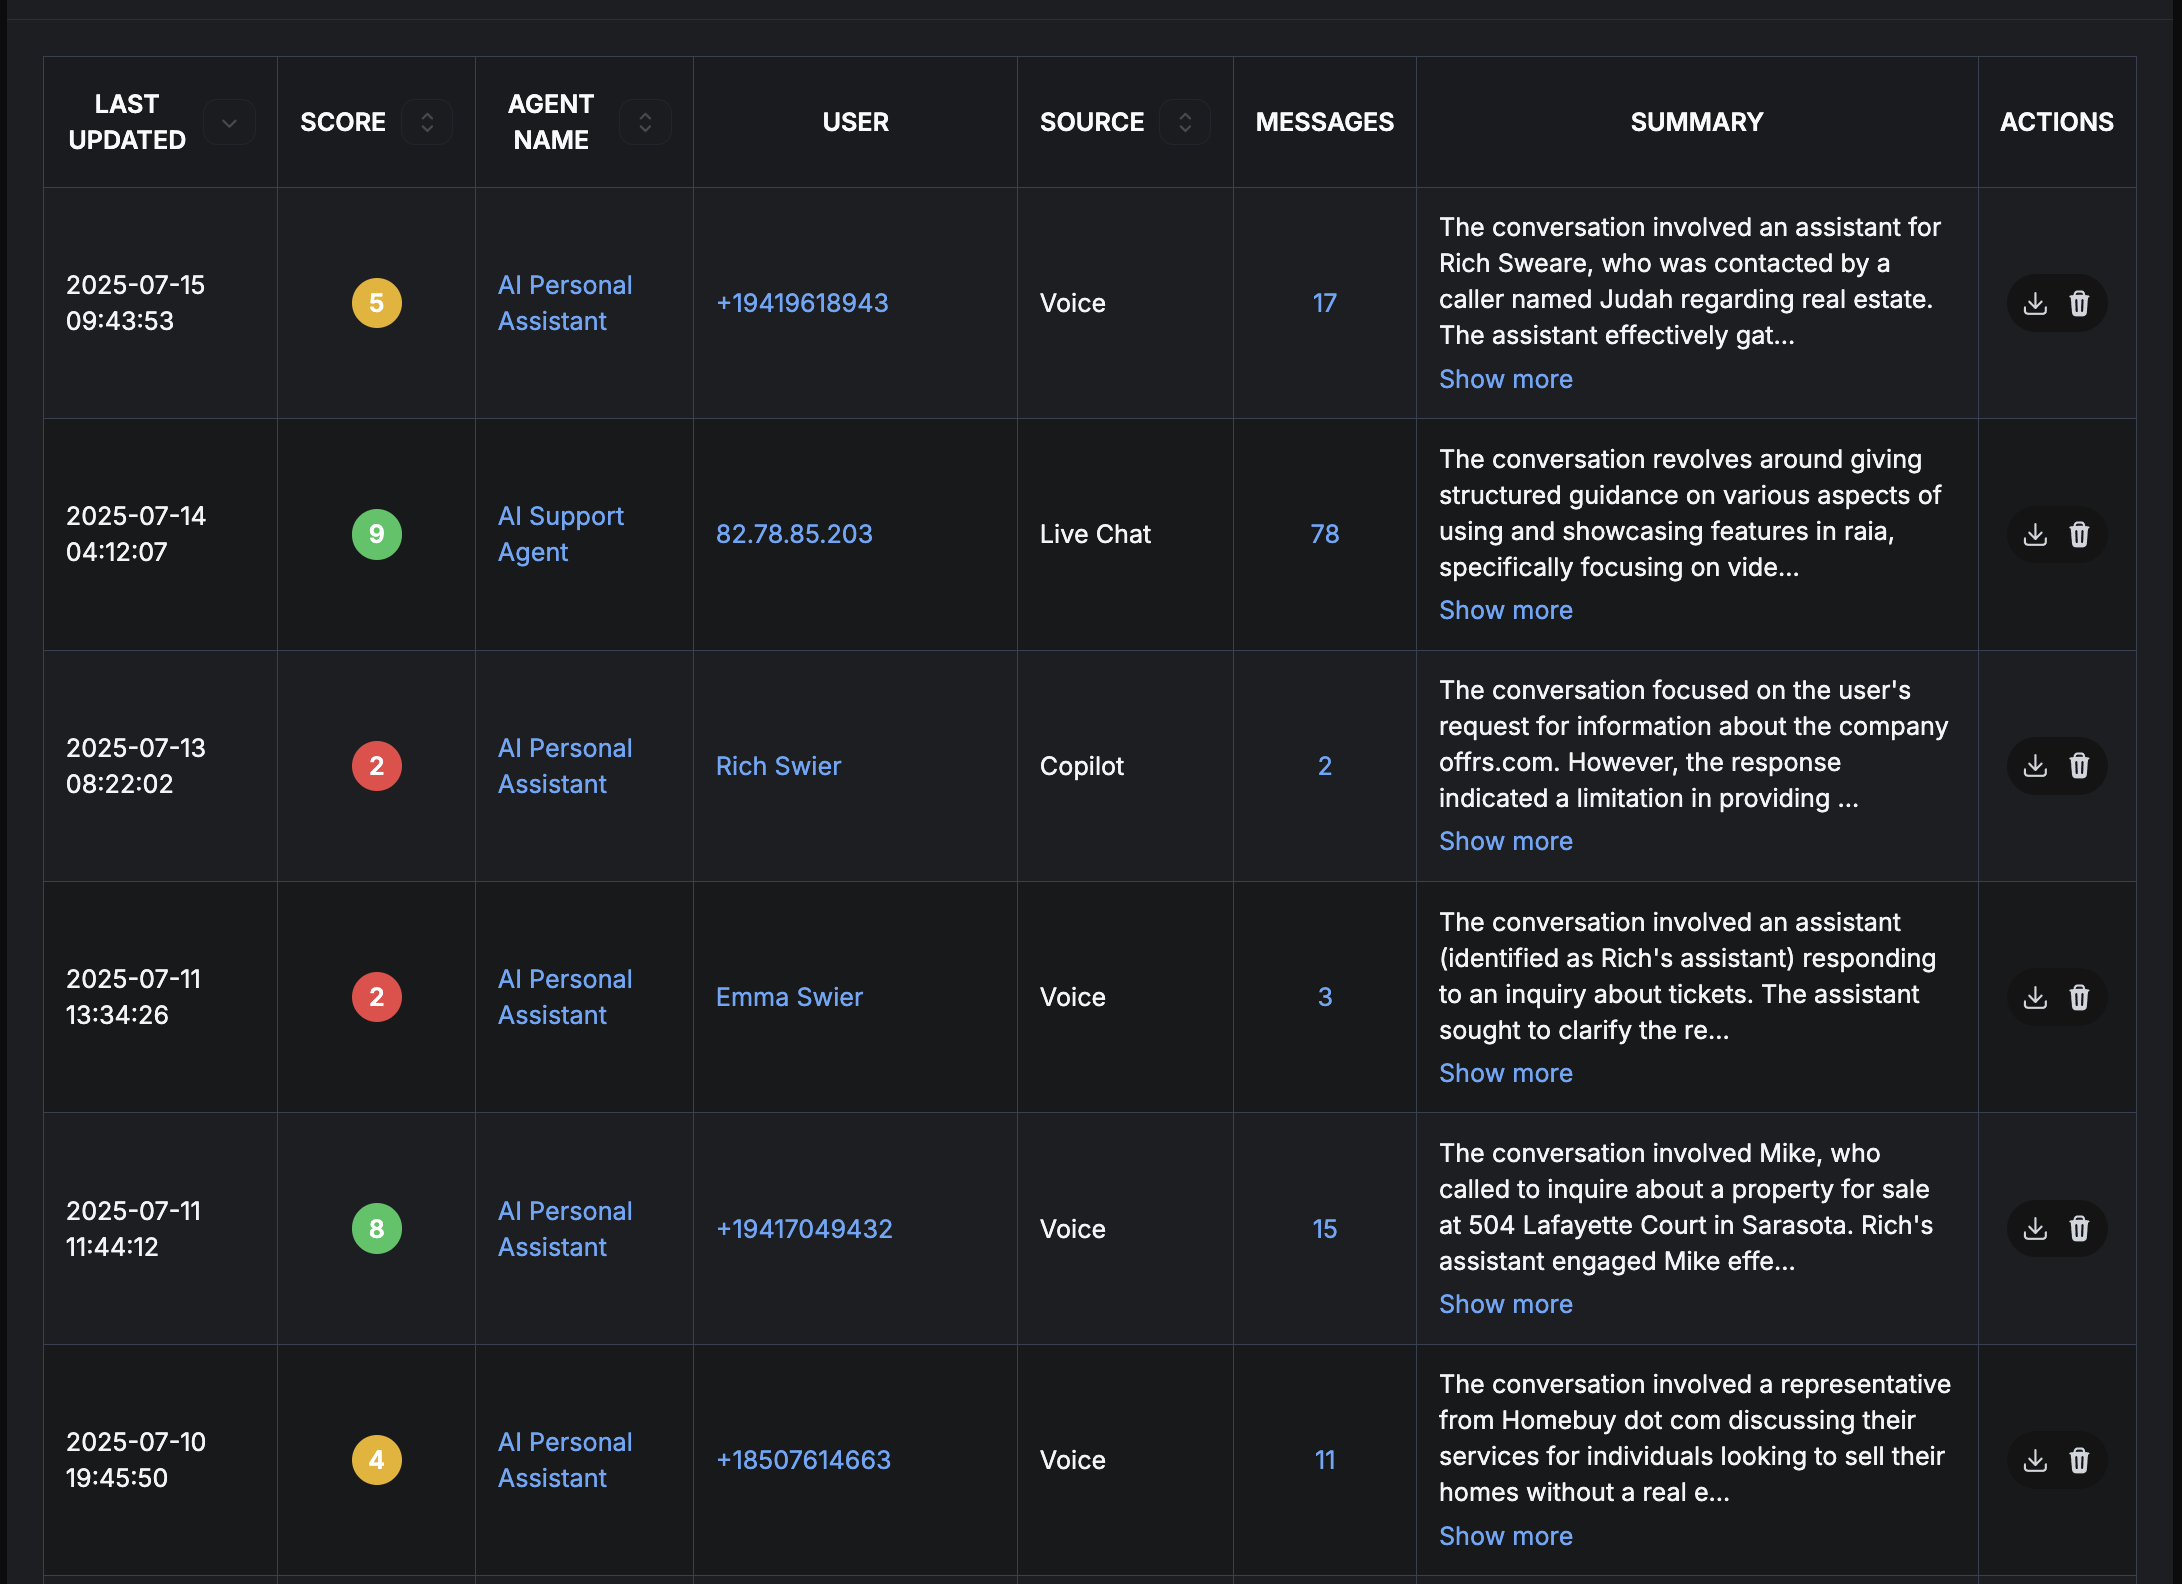The height and width of the screenshot is (1584, 2182).
Task: Open the 2 messages count for Rich Swier
Action: click(x=1324, y=766)
